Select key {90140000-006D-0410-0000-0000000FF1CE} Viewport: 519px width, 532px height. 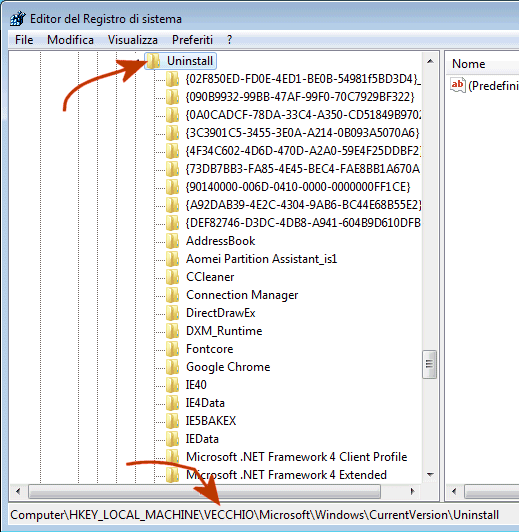tap(298, 187)
